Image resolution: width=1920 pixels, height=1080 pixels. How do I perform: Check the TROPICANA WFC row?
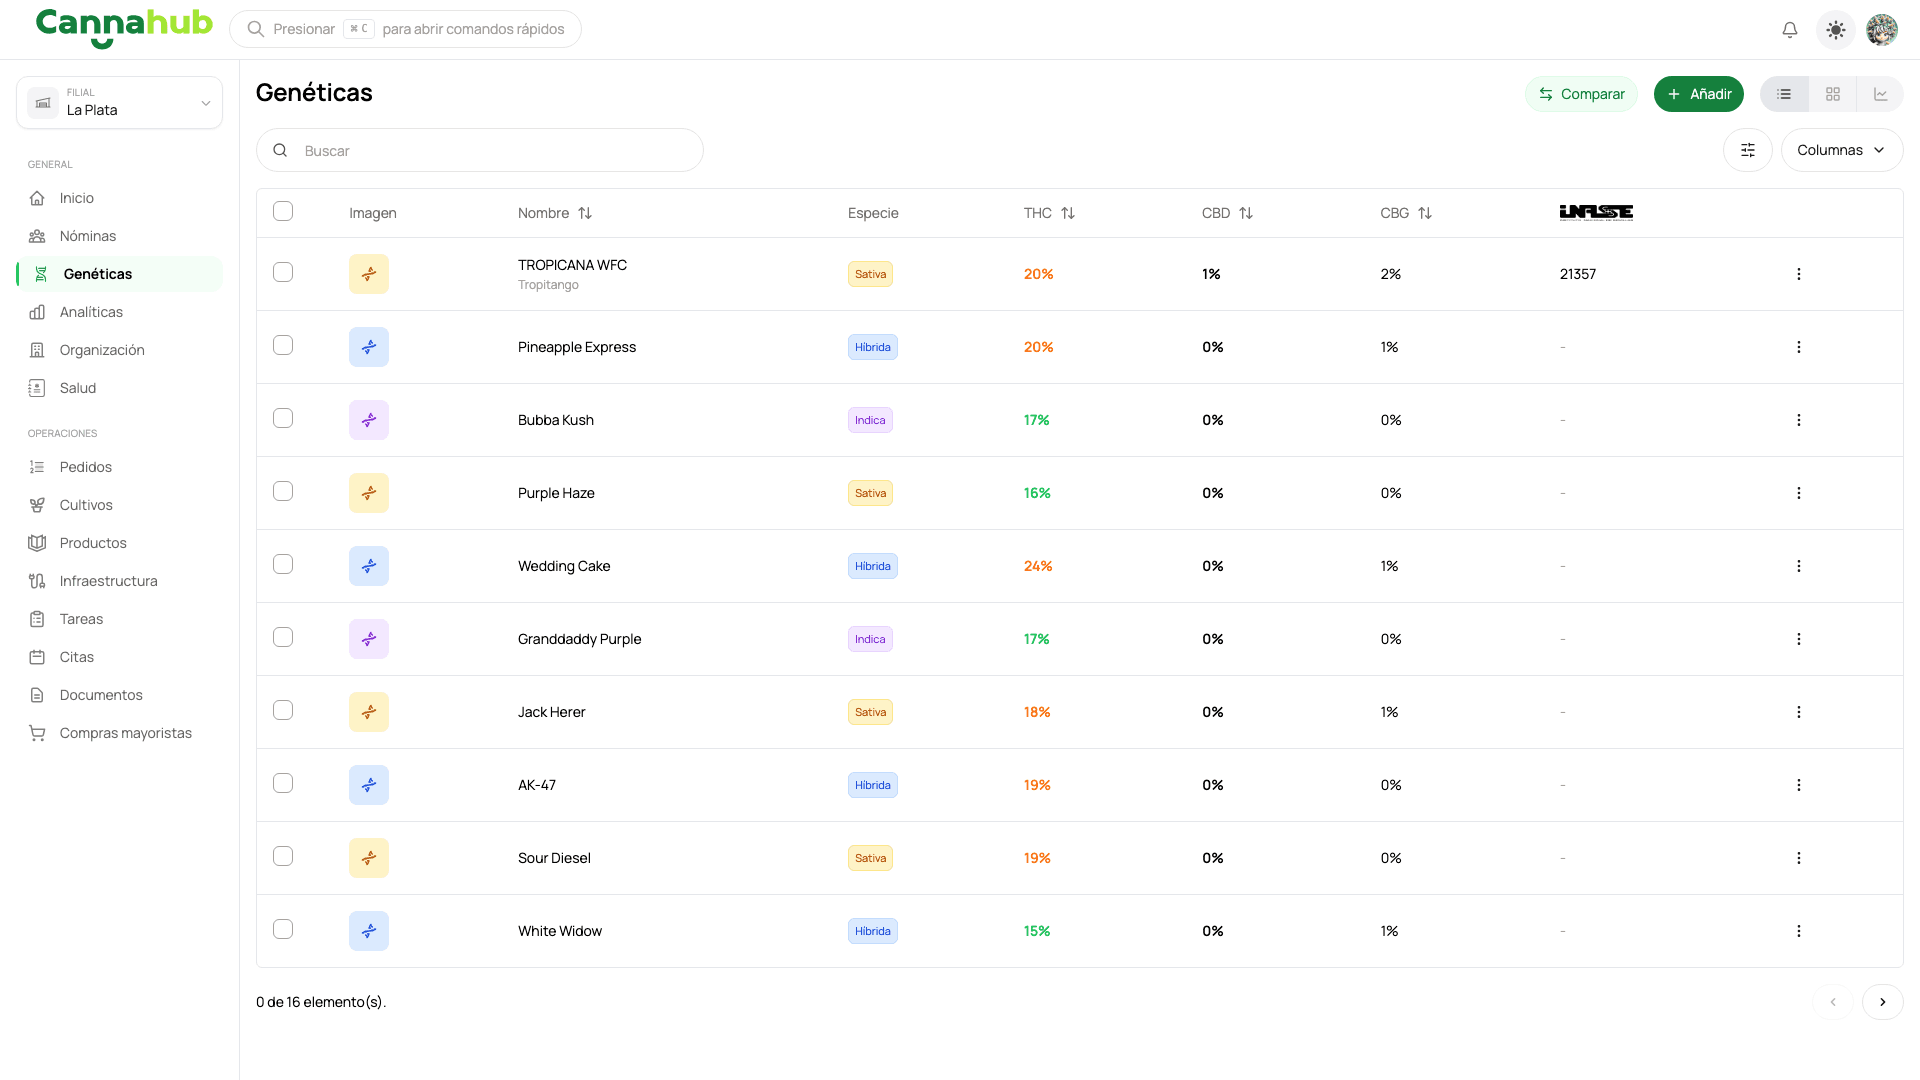[x=283, y=272]
